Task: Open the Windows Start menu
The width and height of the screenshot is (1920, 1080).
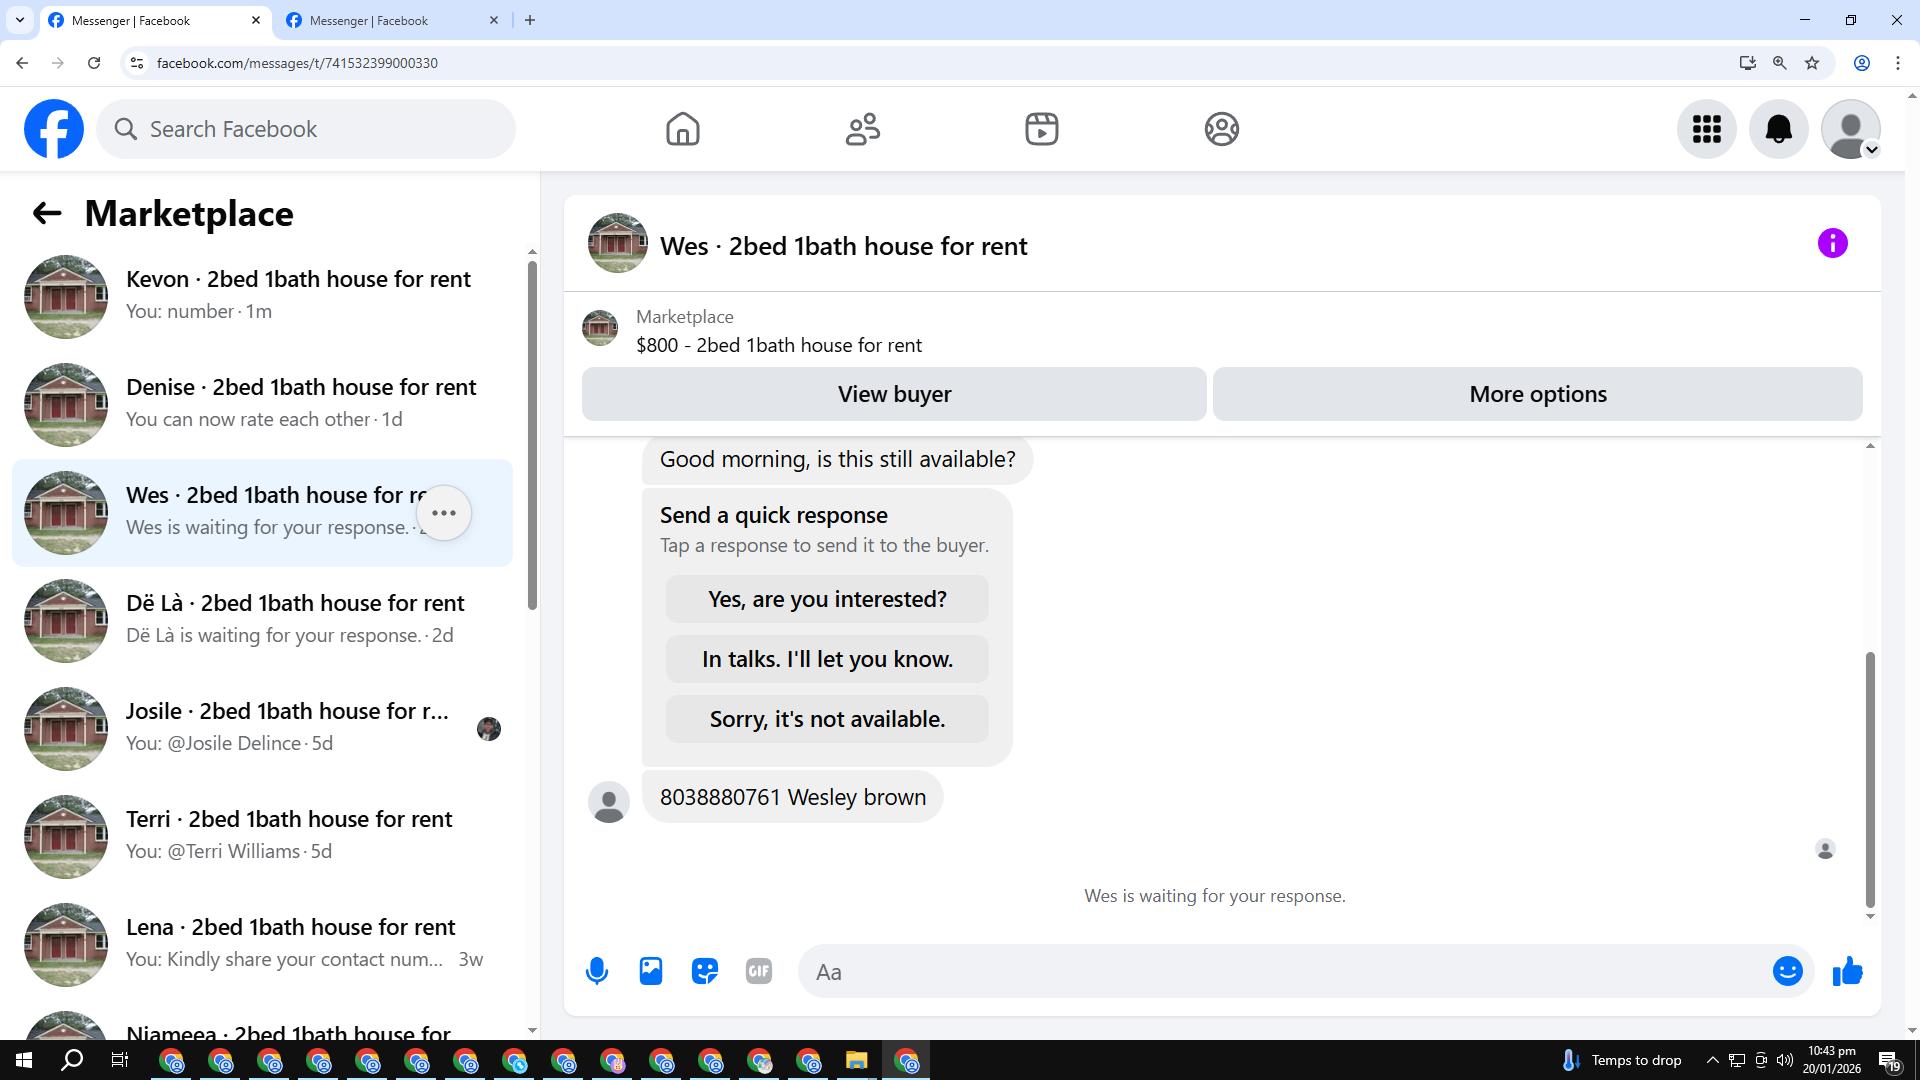Action: pos(24,1060)
